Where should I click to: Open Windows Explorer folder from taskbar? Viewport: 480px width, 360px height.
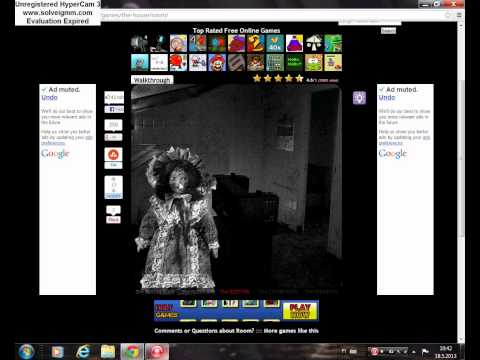coord(108,352)
